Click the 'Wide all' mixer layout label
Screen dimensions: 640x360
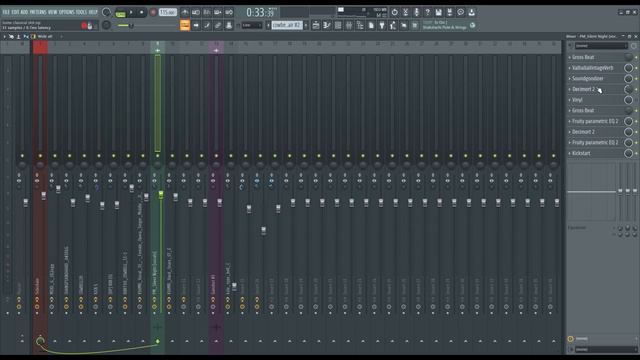click(45, 36)
